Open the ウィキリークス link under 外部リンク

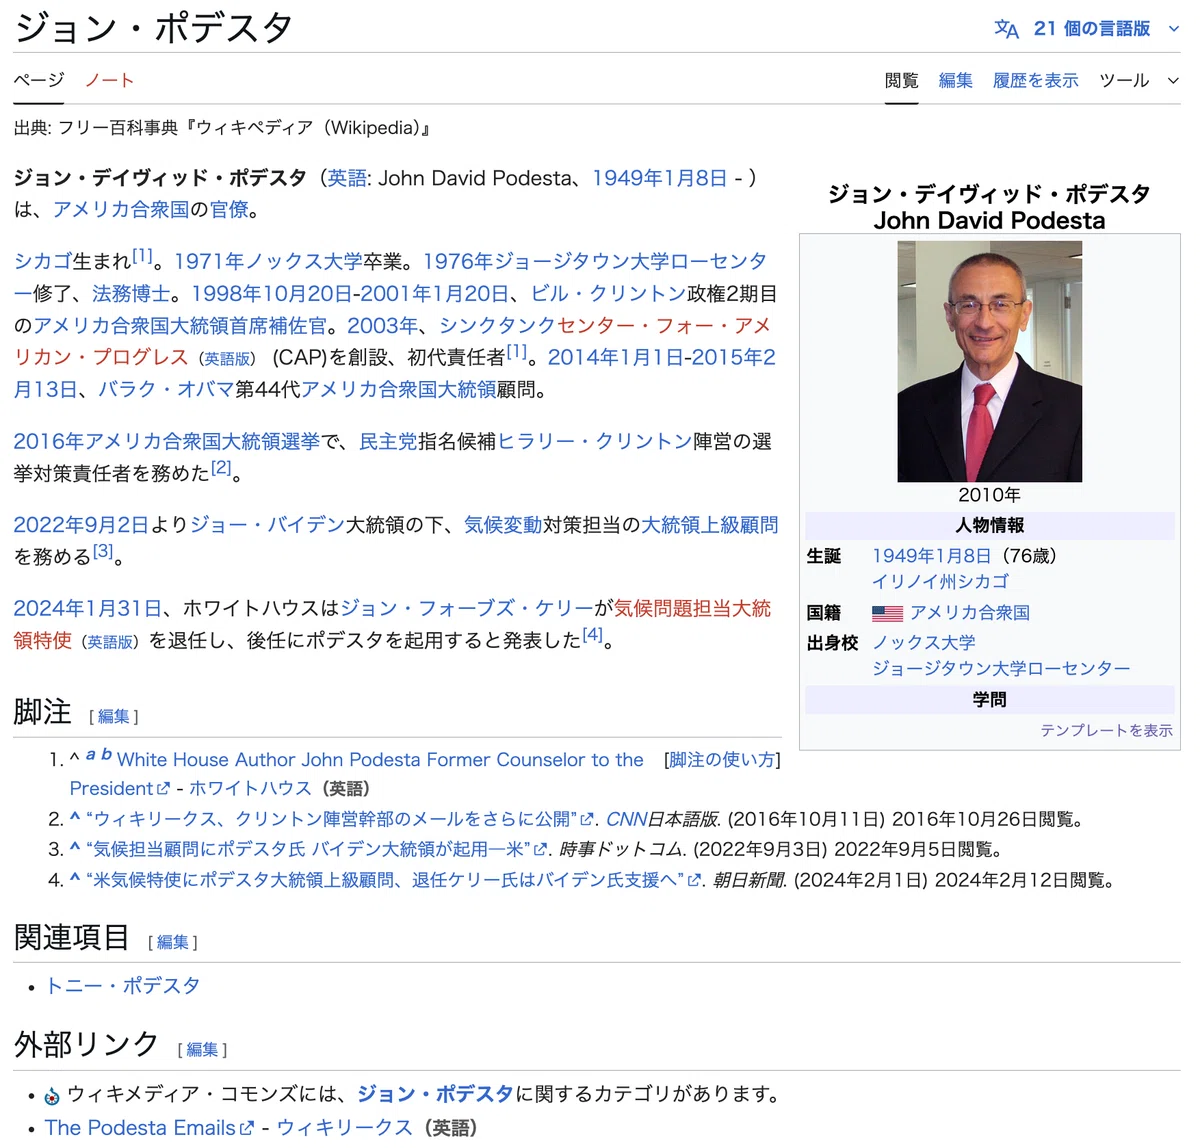pyautogui.click(x=344, y=1128)
